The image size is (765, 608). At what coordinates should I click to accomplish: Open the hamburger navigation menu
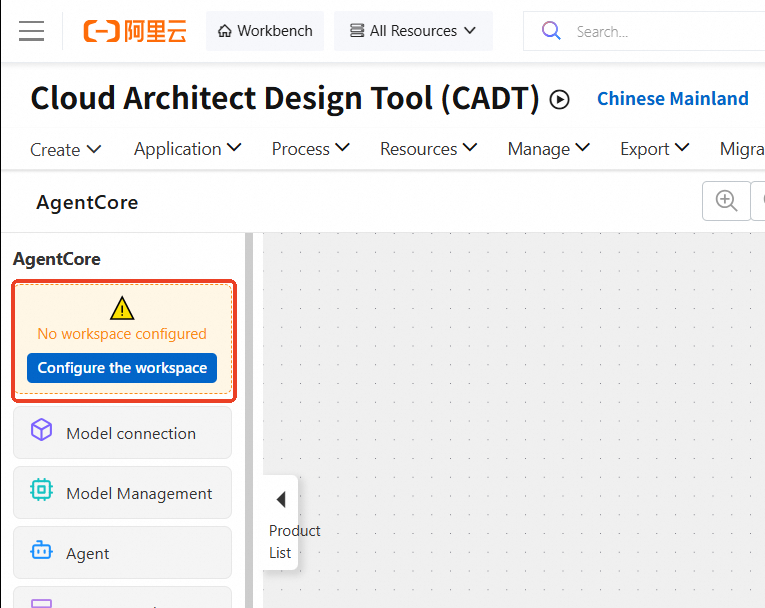coord(32,31)
